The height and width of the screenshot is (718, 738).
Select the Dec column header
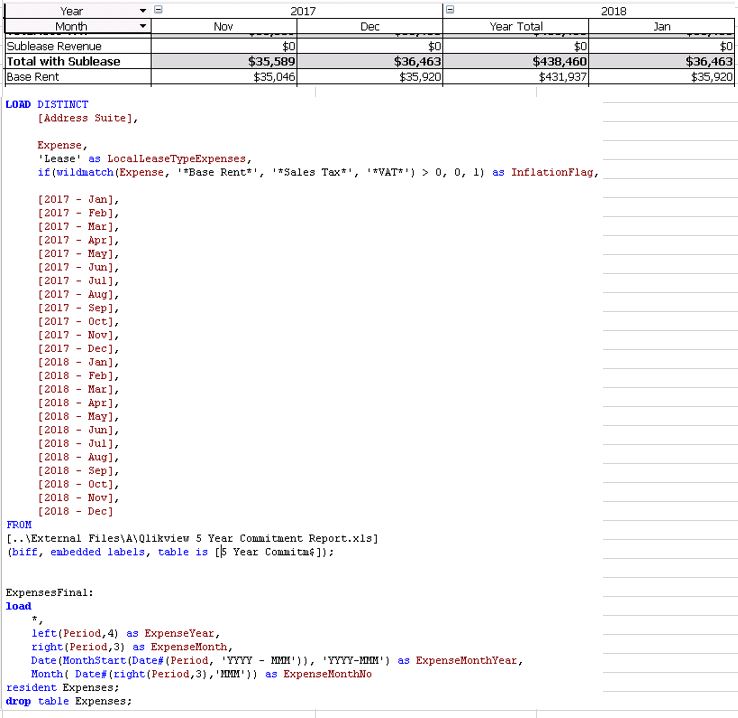tap(370, 27)
